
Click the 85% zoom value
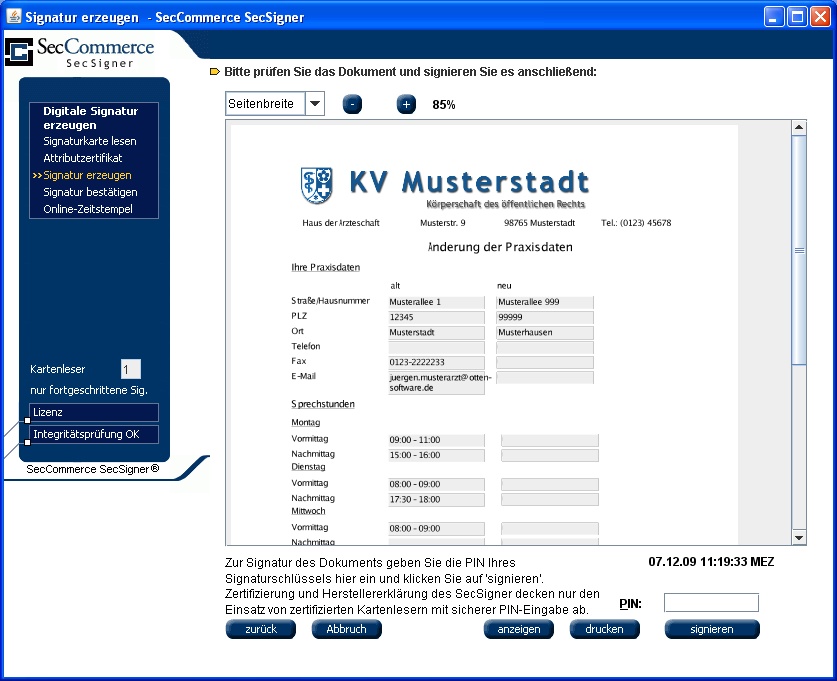tap(444, 105)
